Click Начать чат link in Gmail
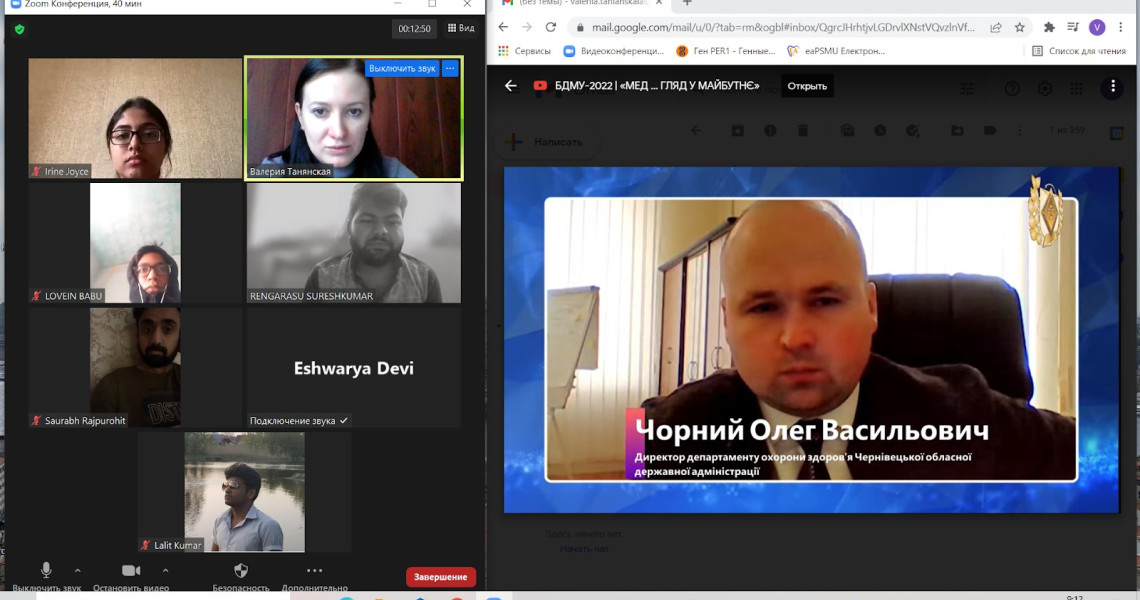This screenshot has height=600, width=1140. click(585, 548)
